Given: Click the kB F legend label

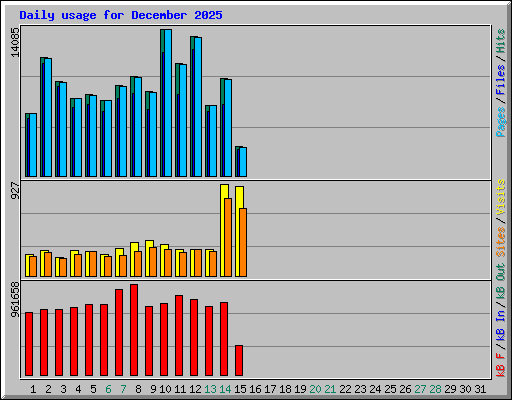Looking at the screenshot, I should click(501, 365).
